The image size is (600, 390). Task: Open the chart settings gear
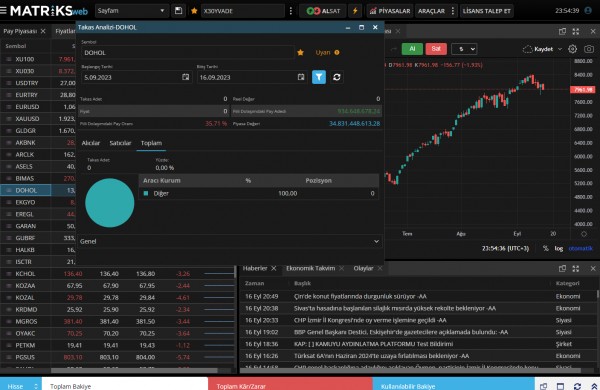(572, 49)
